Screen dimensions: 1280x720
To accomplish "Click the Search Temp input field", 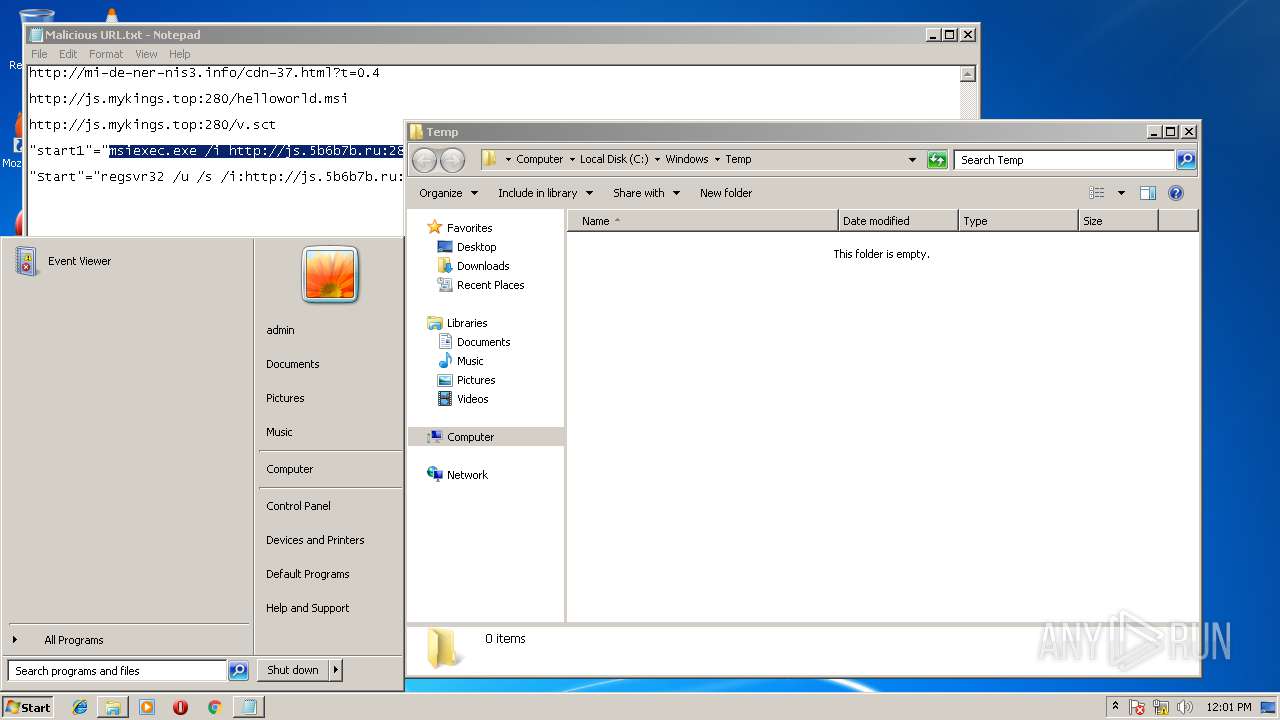I will [1064, 160].
